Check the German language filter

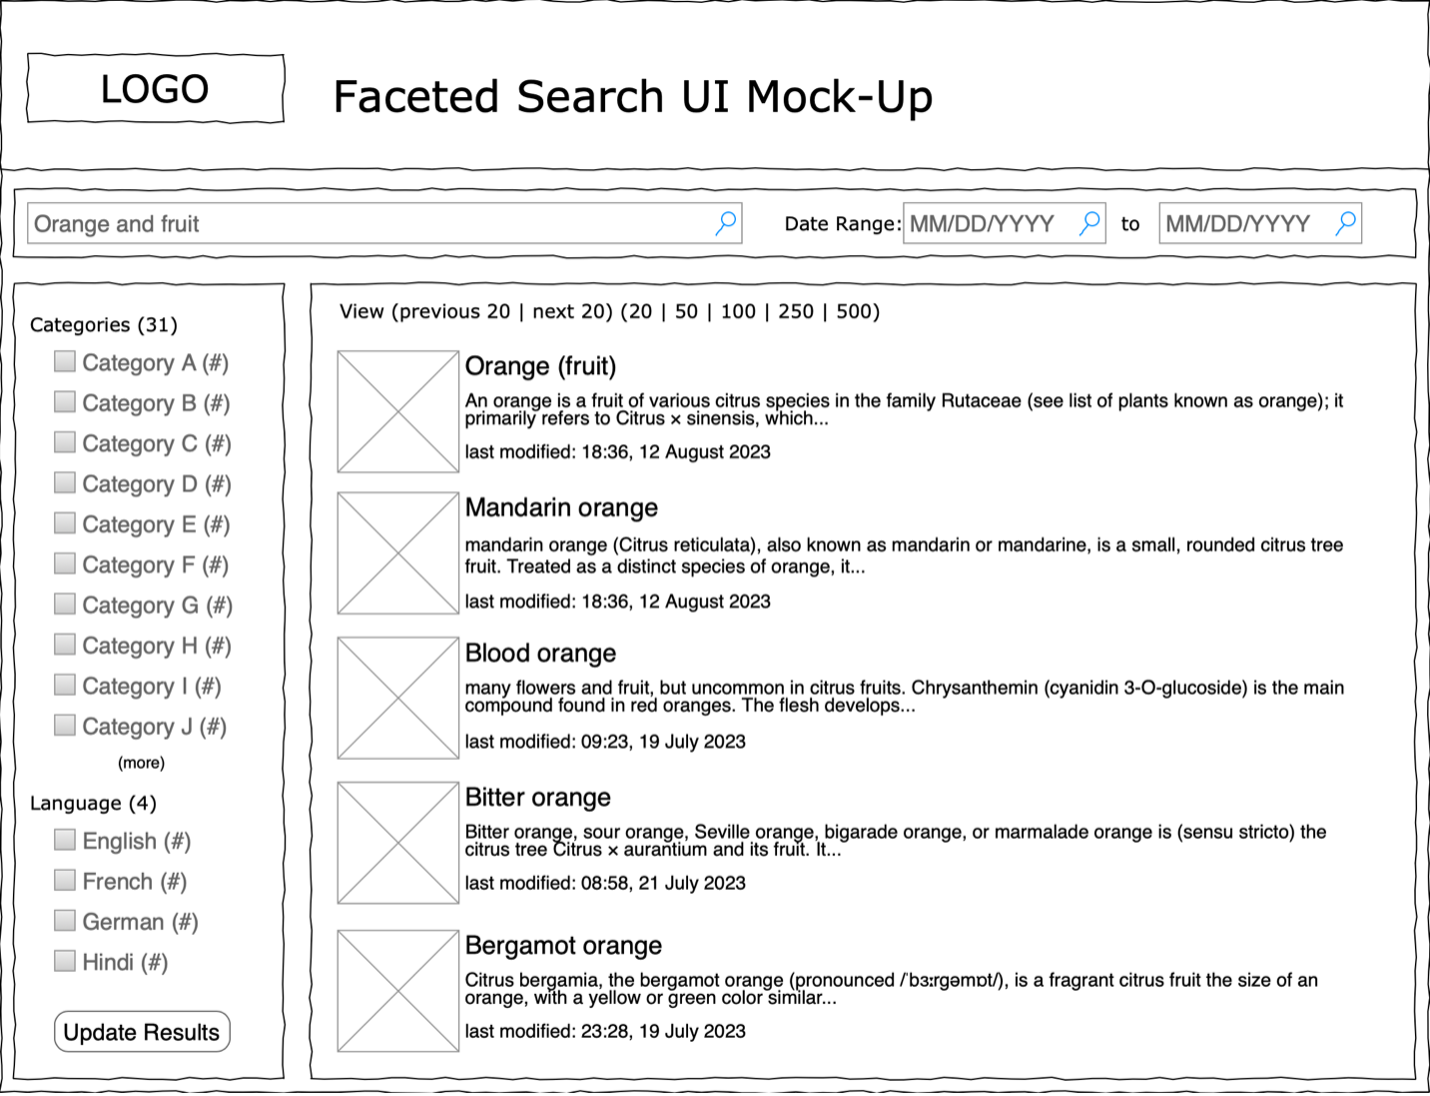(64, 920)
